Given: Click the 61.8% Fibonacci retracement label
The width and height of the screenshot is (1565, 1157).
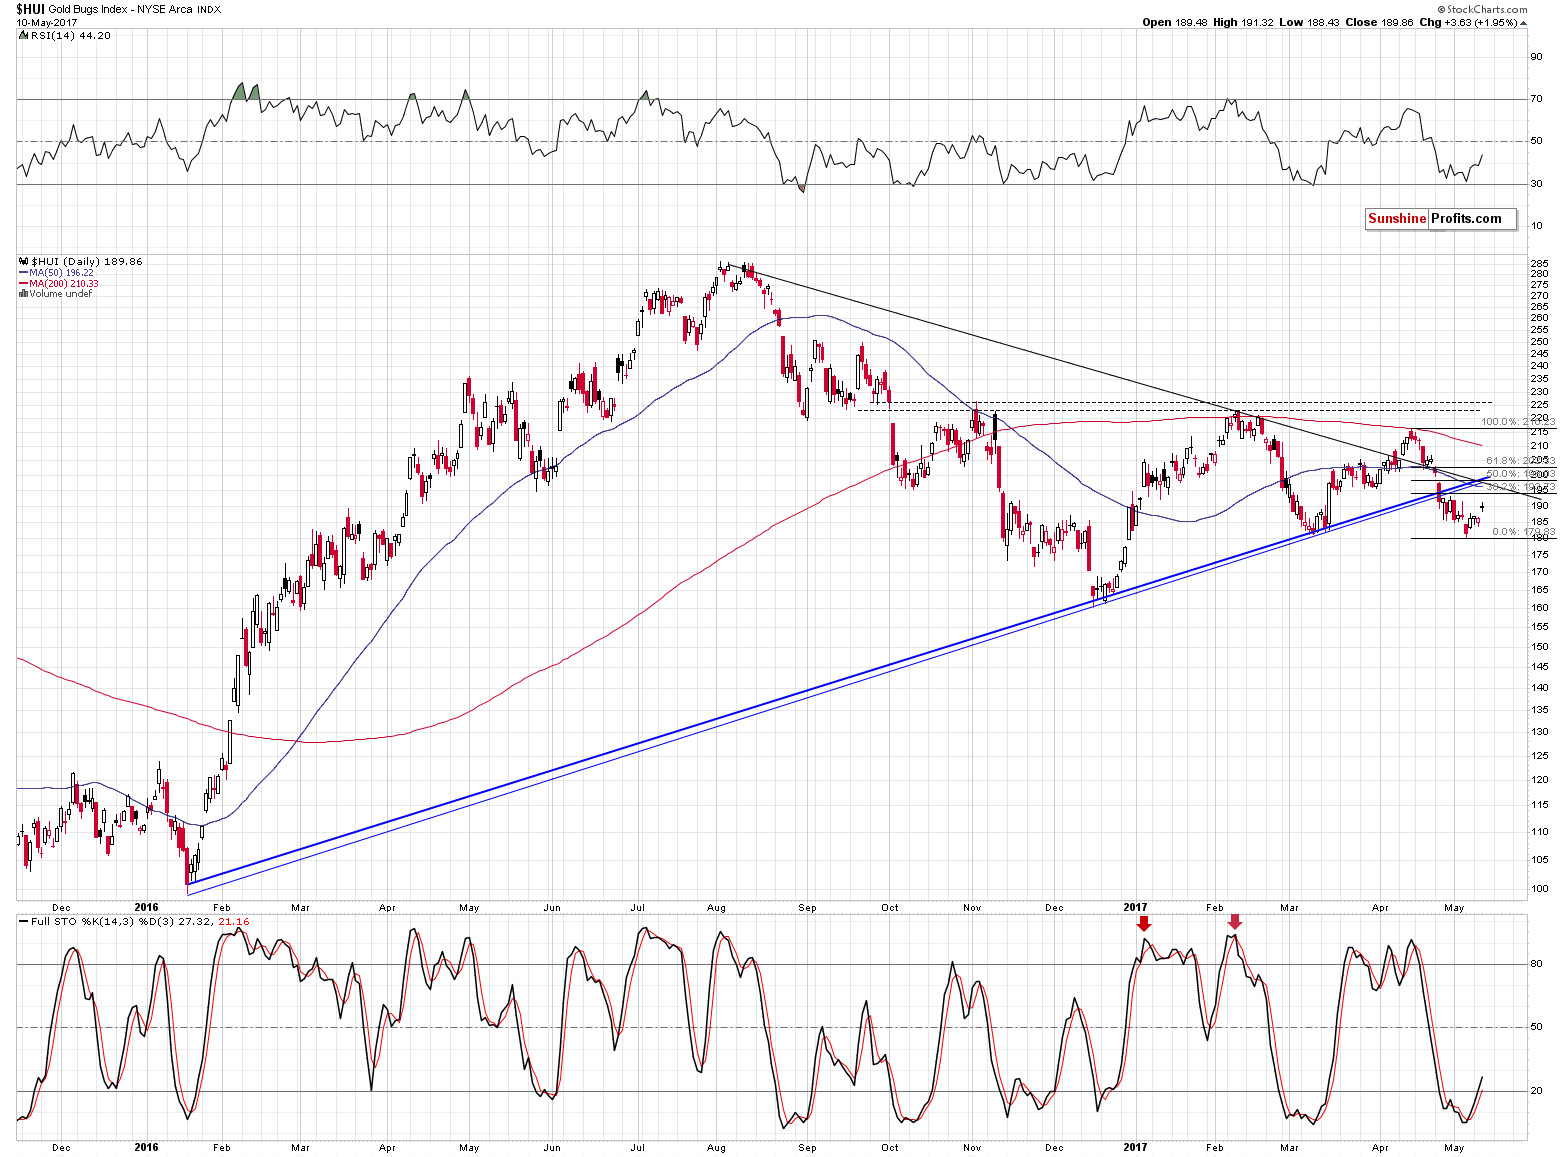Looking at the screenshot, I should 1520,461.
